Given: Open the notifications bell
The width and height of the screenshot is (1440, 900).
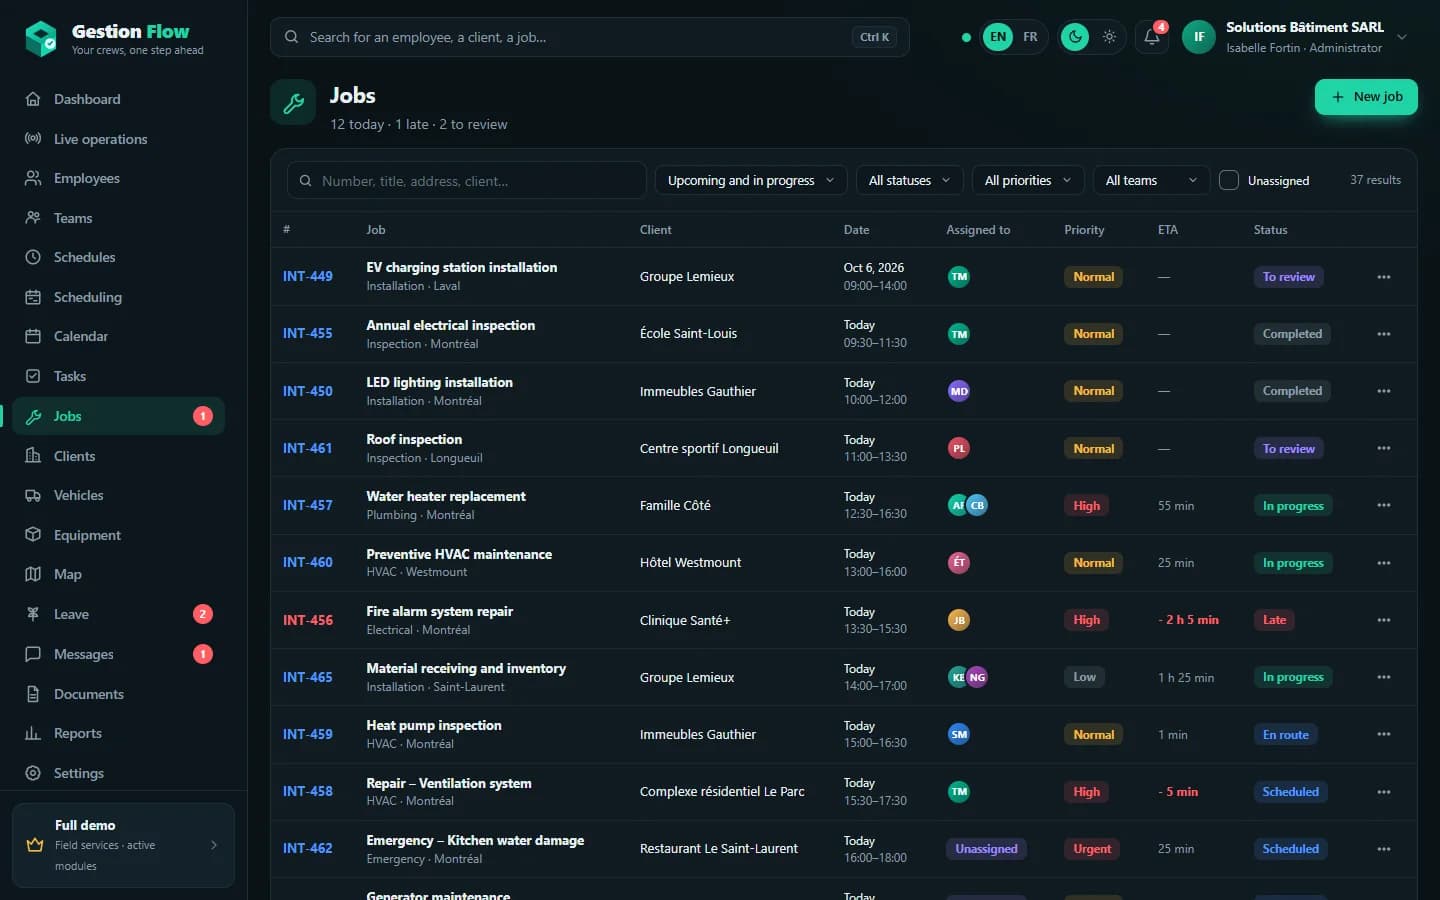Looking at the screenshot, I should (1152, 37).
